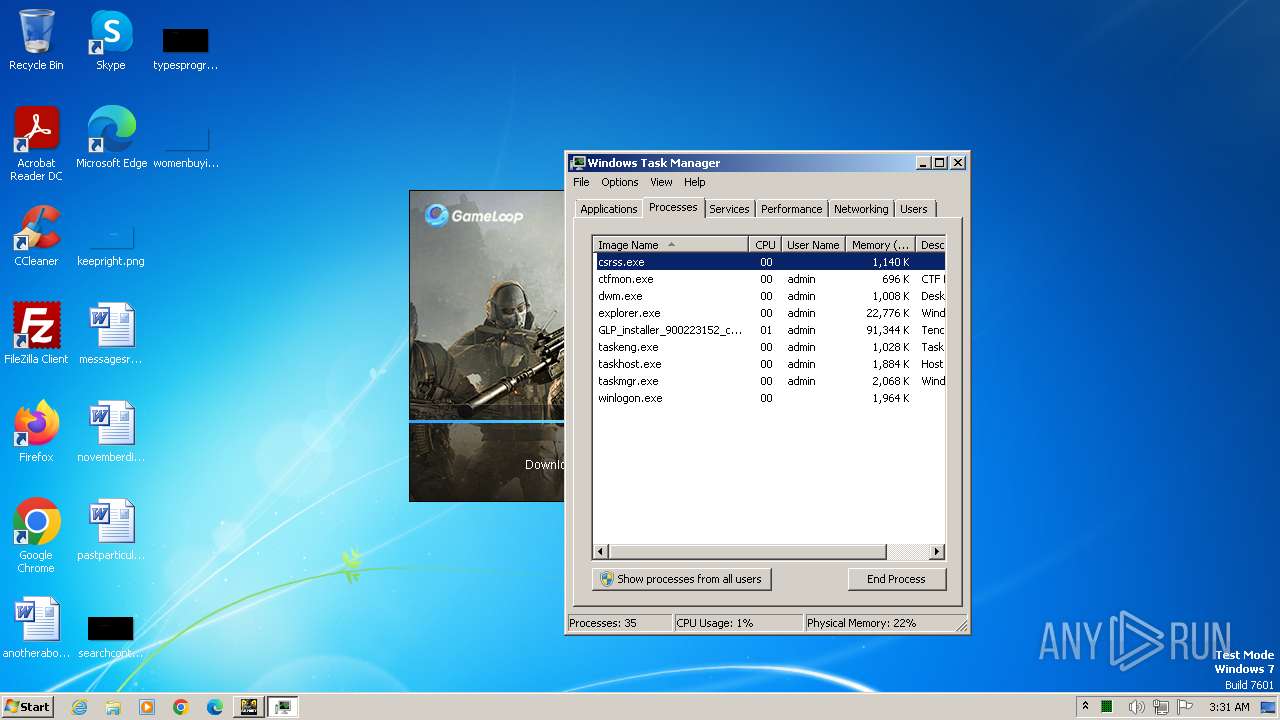
Task: Click Task Manager taskbar button
Action: 283,707
